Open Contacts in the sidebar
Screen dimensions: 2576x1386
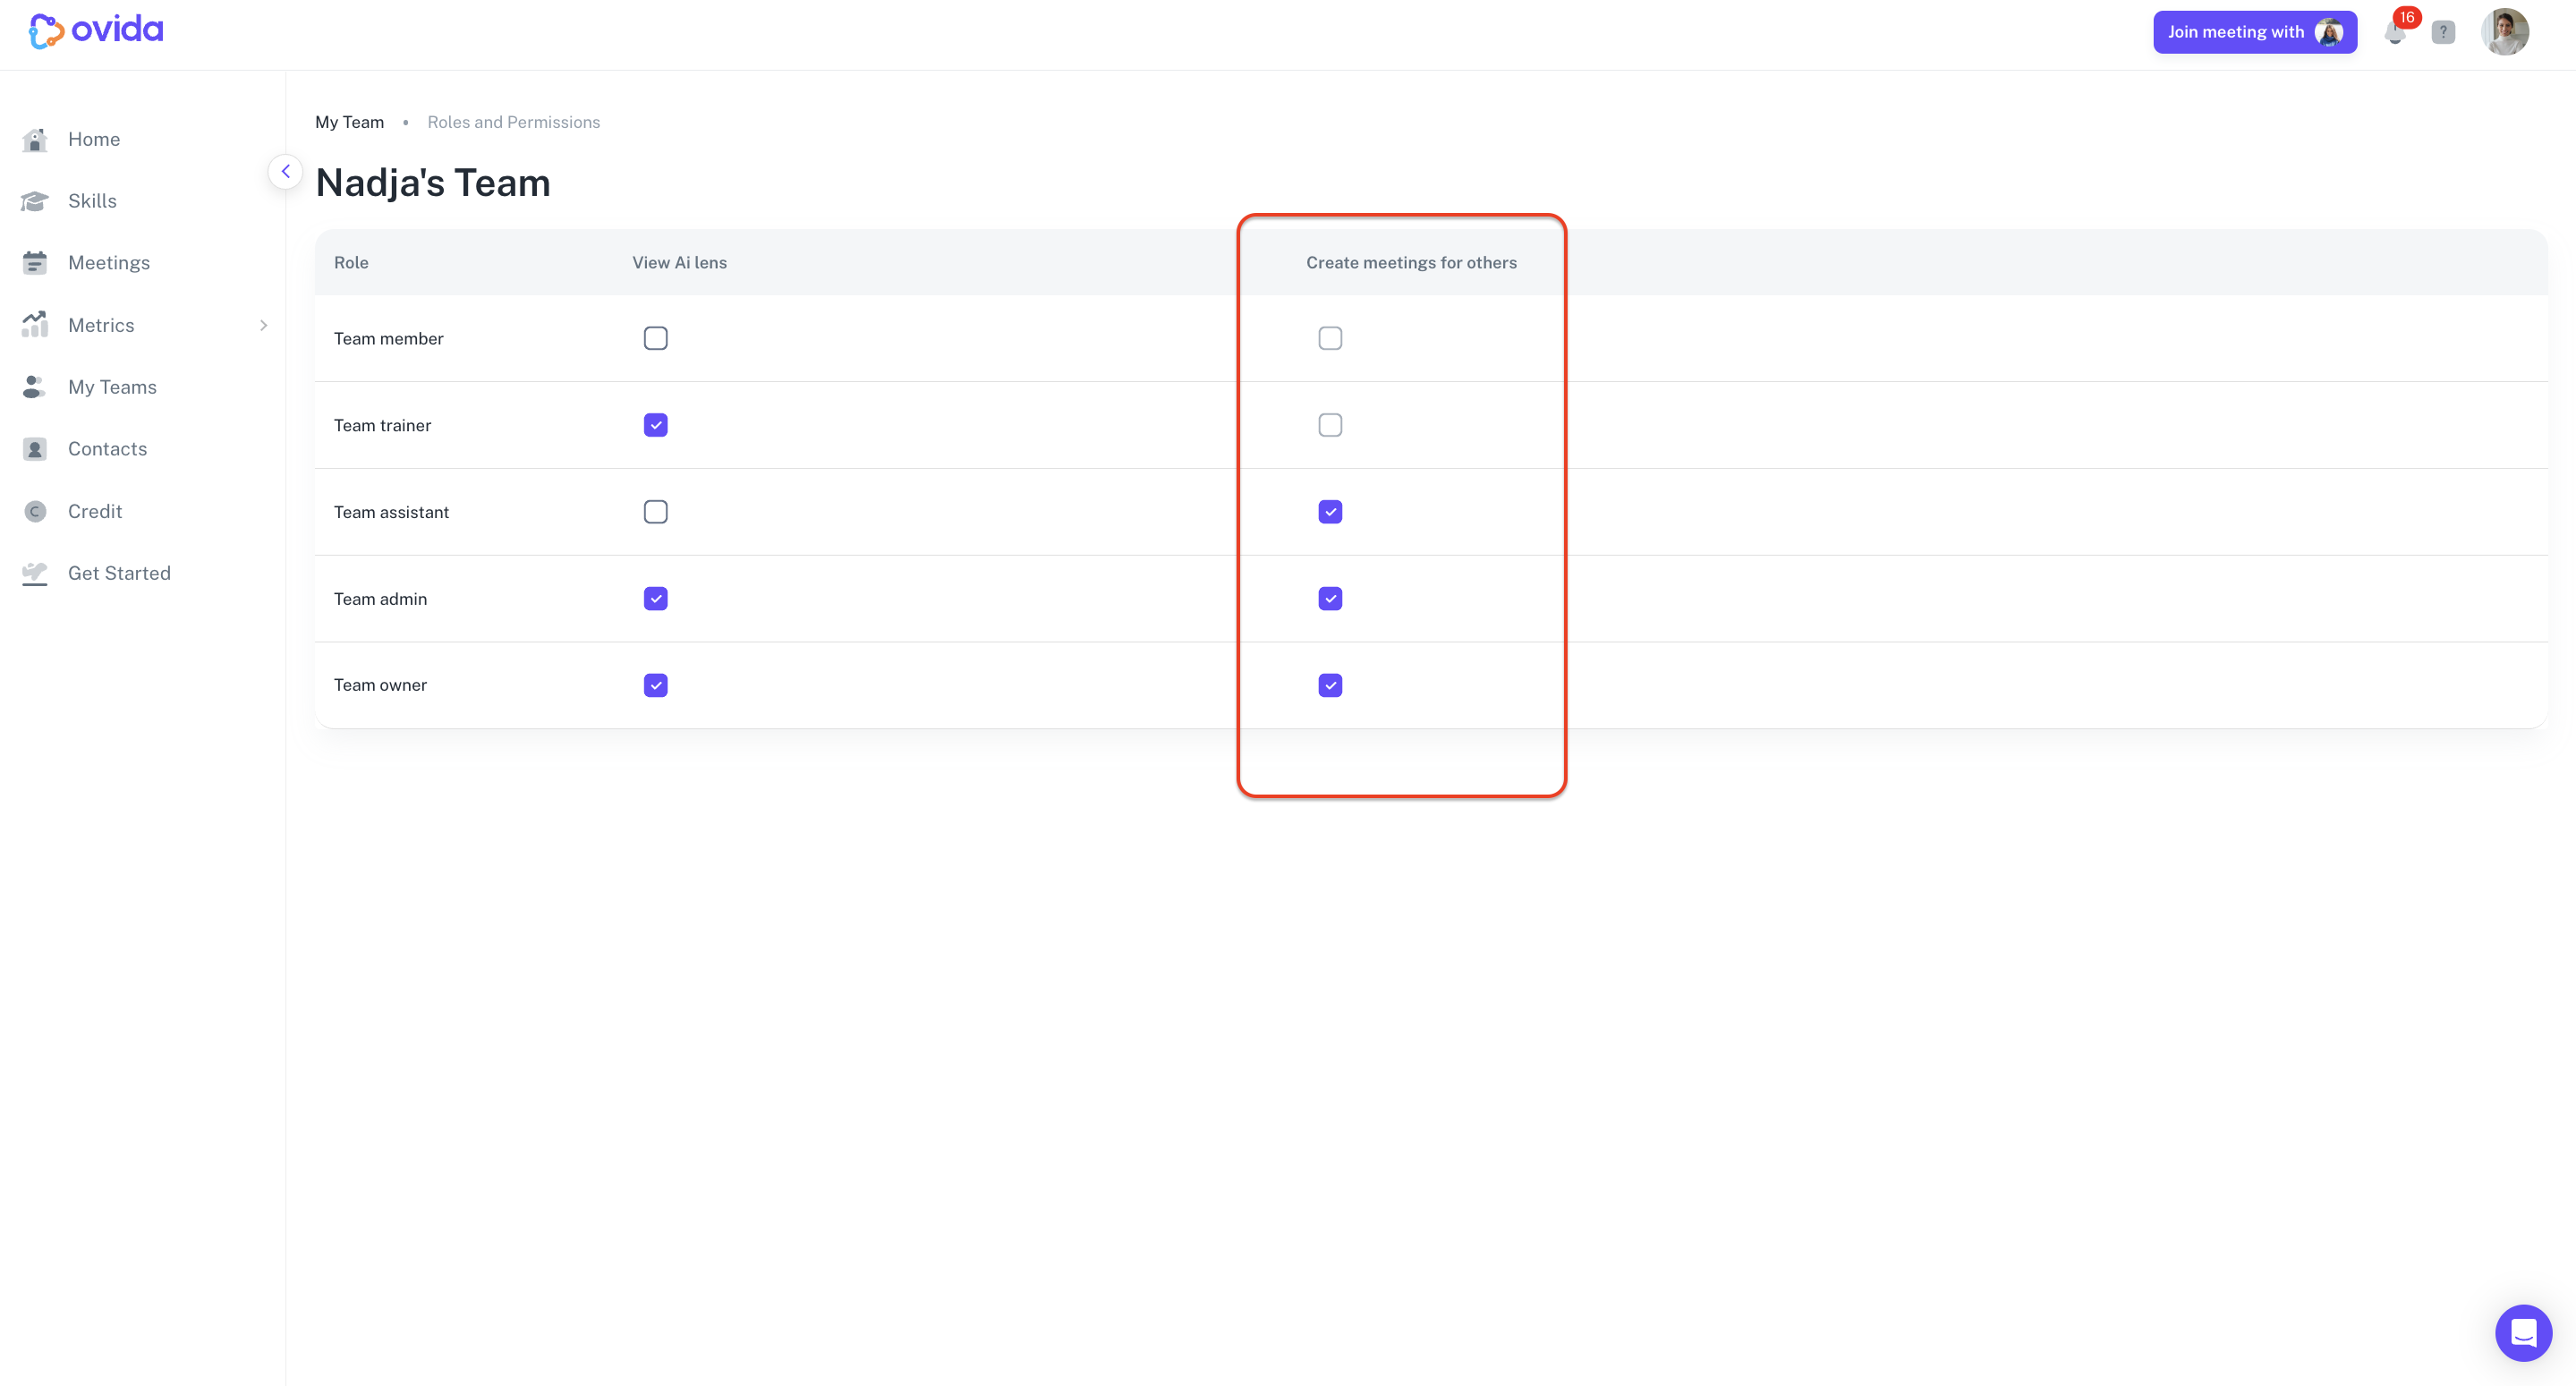107,449
